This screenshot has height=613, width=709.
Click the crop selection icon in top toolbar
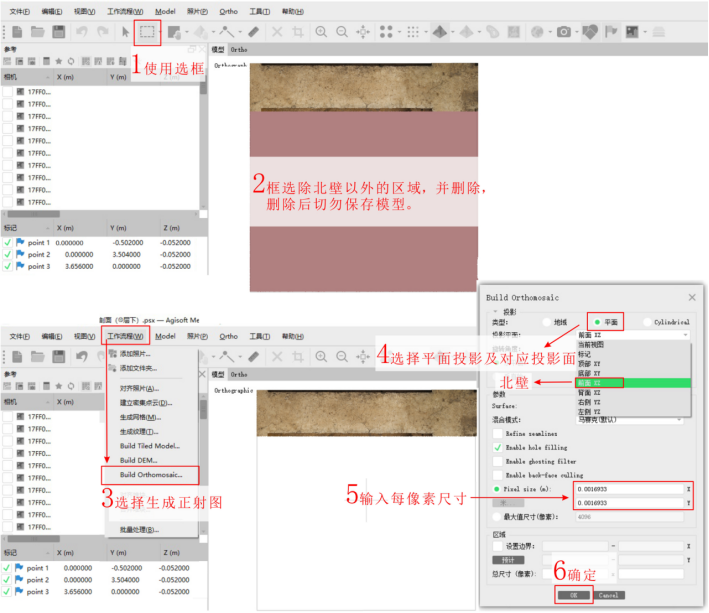point(298,32)
